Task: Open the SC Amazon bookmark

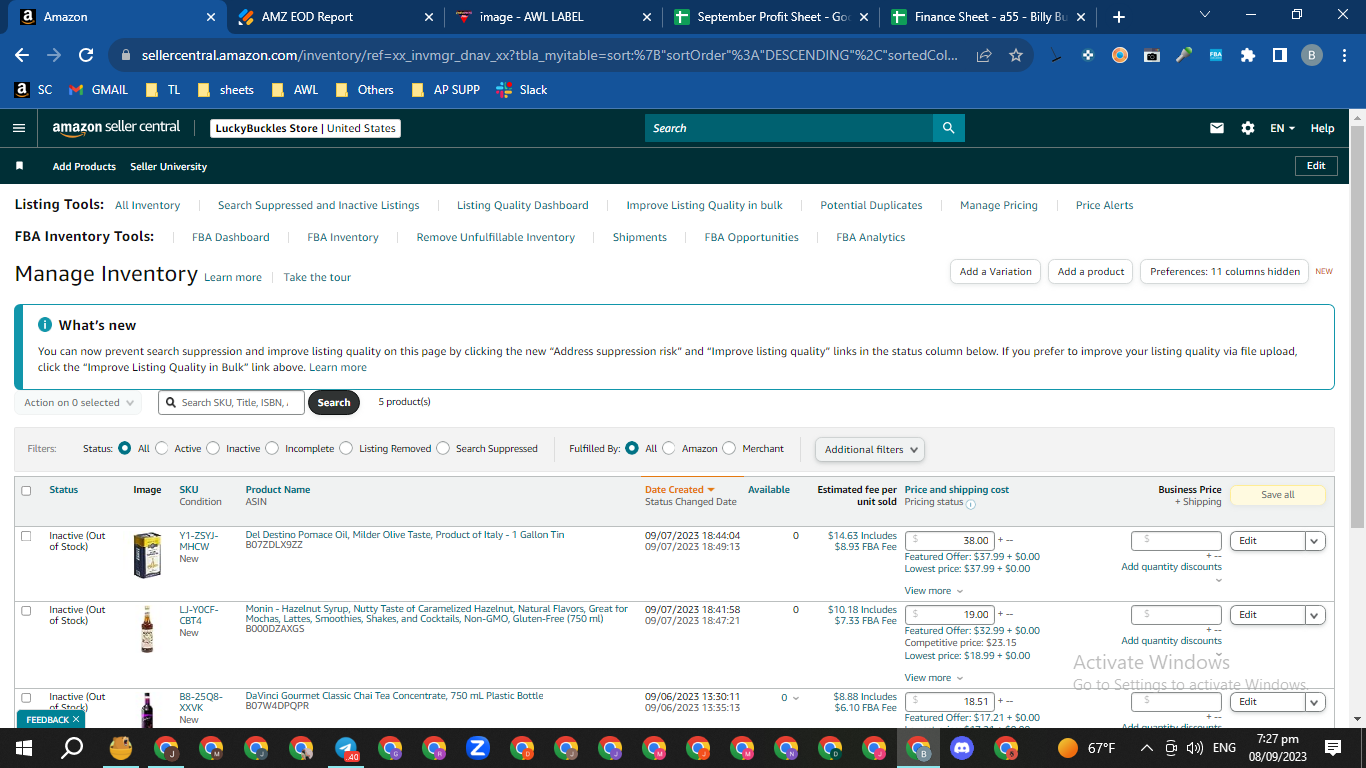Action: click(33, 90)
